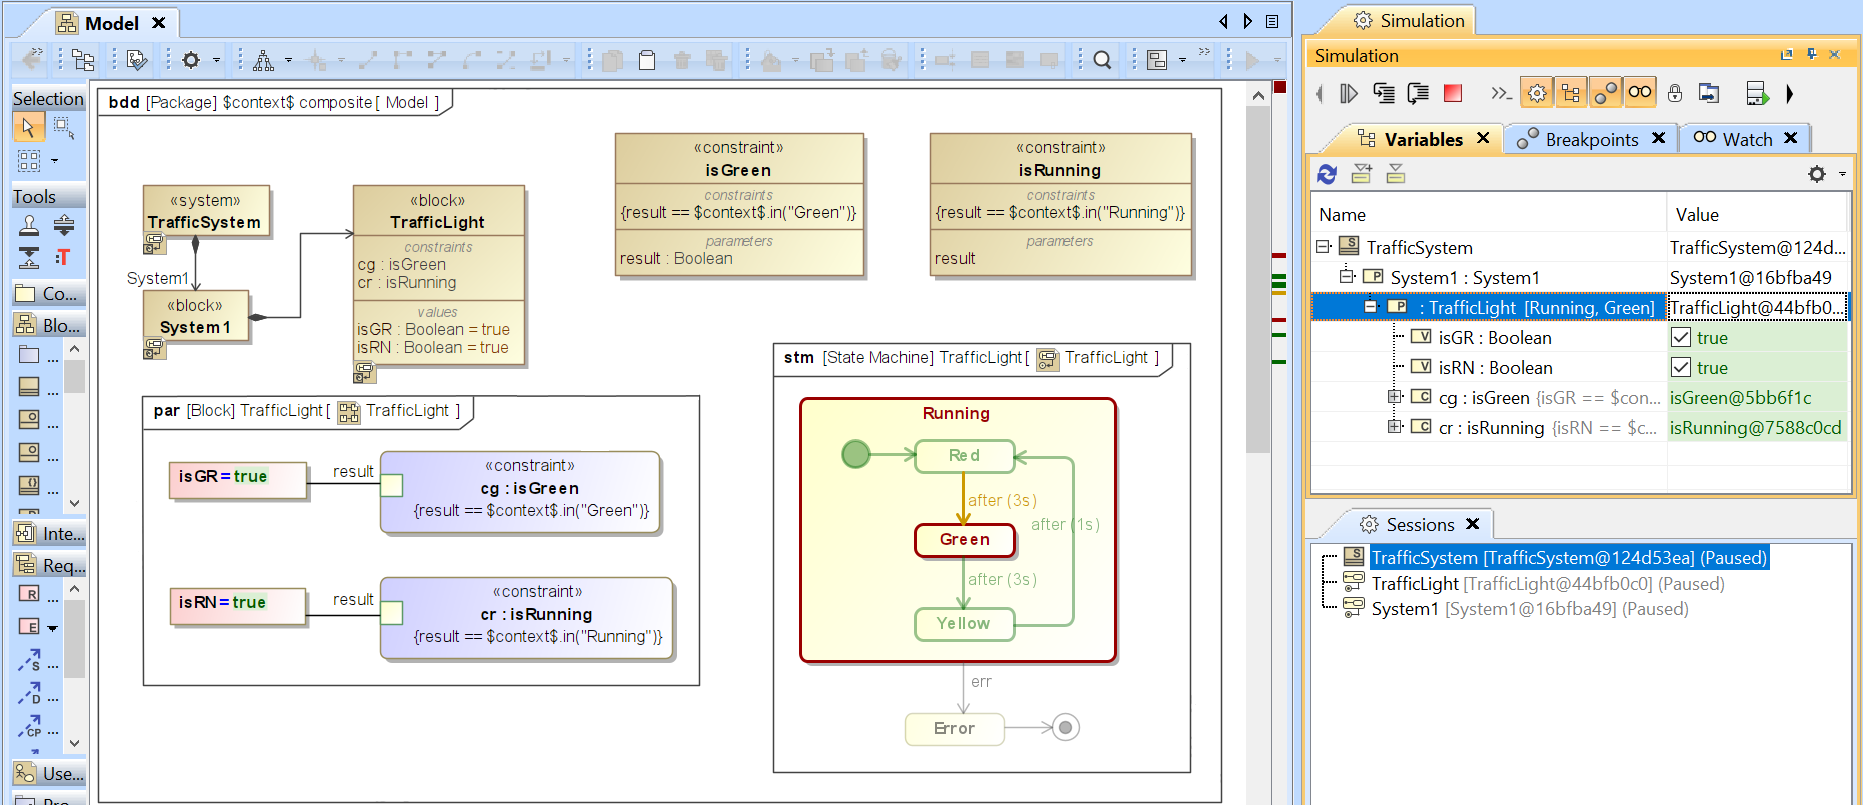Refresh the Variables list
Screen dimensions: 1863x805
coord(1327,174)
